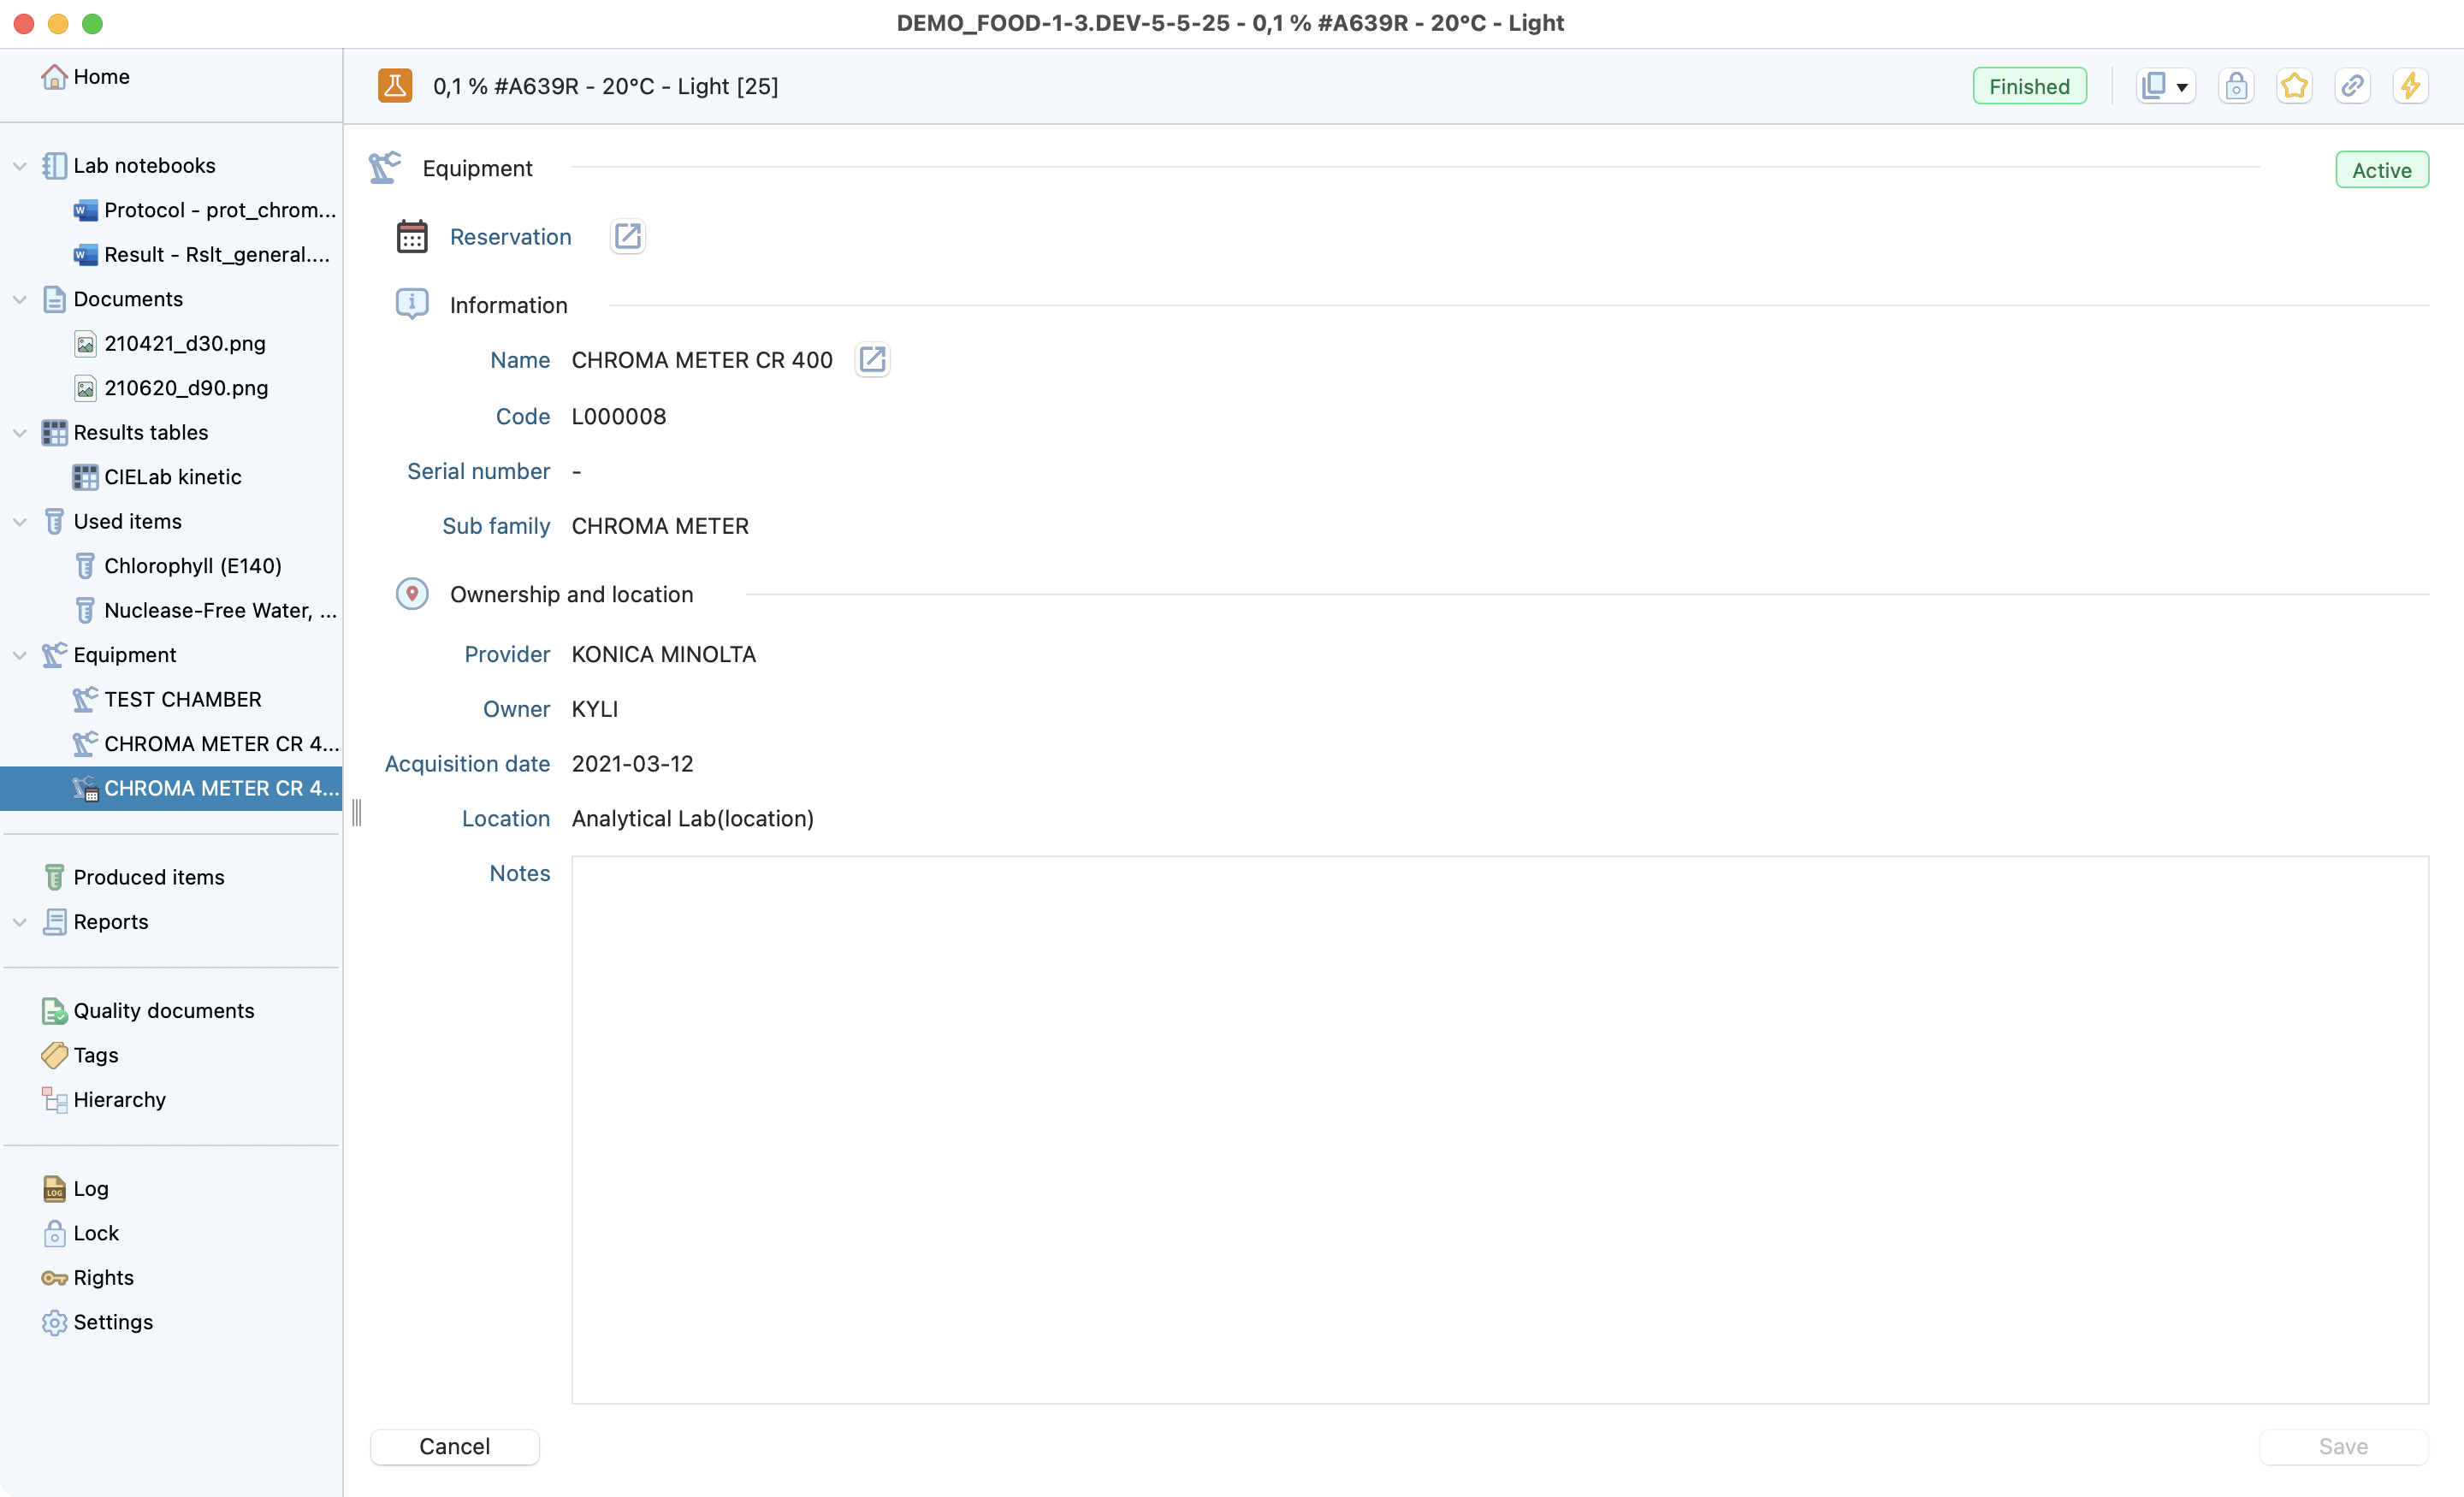This screenshot has height=1497, width=2464.
Task: Toggle the Finished status badge
Action: point(2028,86)
